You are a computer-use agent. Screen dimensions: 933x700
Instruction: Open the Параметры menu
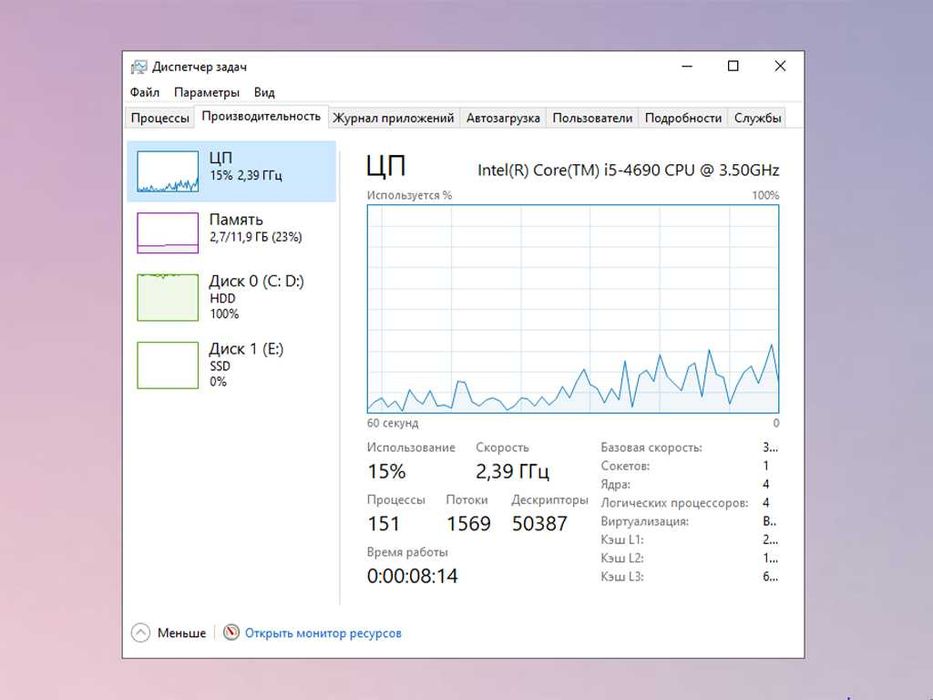click(206, 92)
